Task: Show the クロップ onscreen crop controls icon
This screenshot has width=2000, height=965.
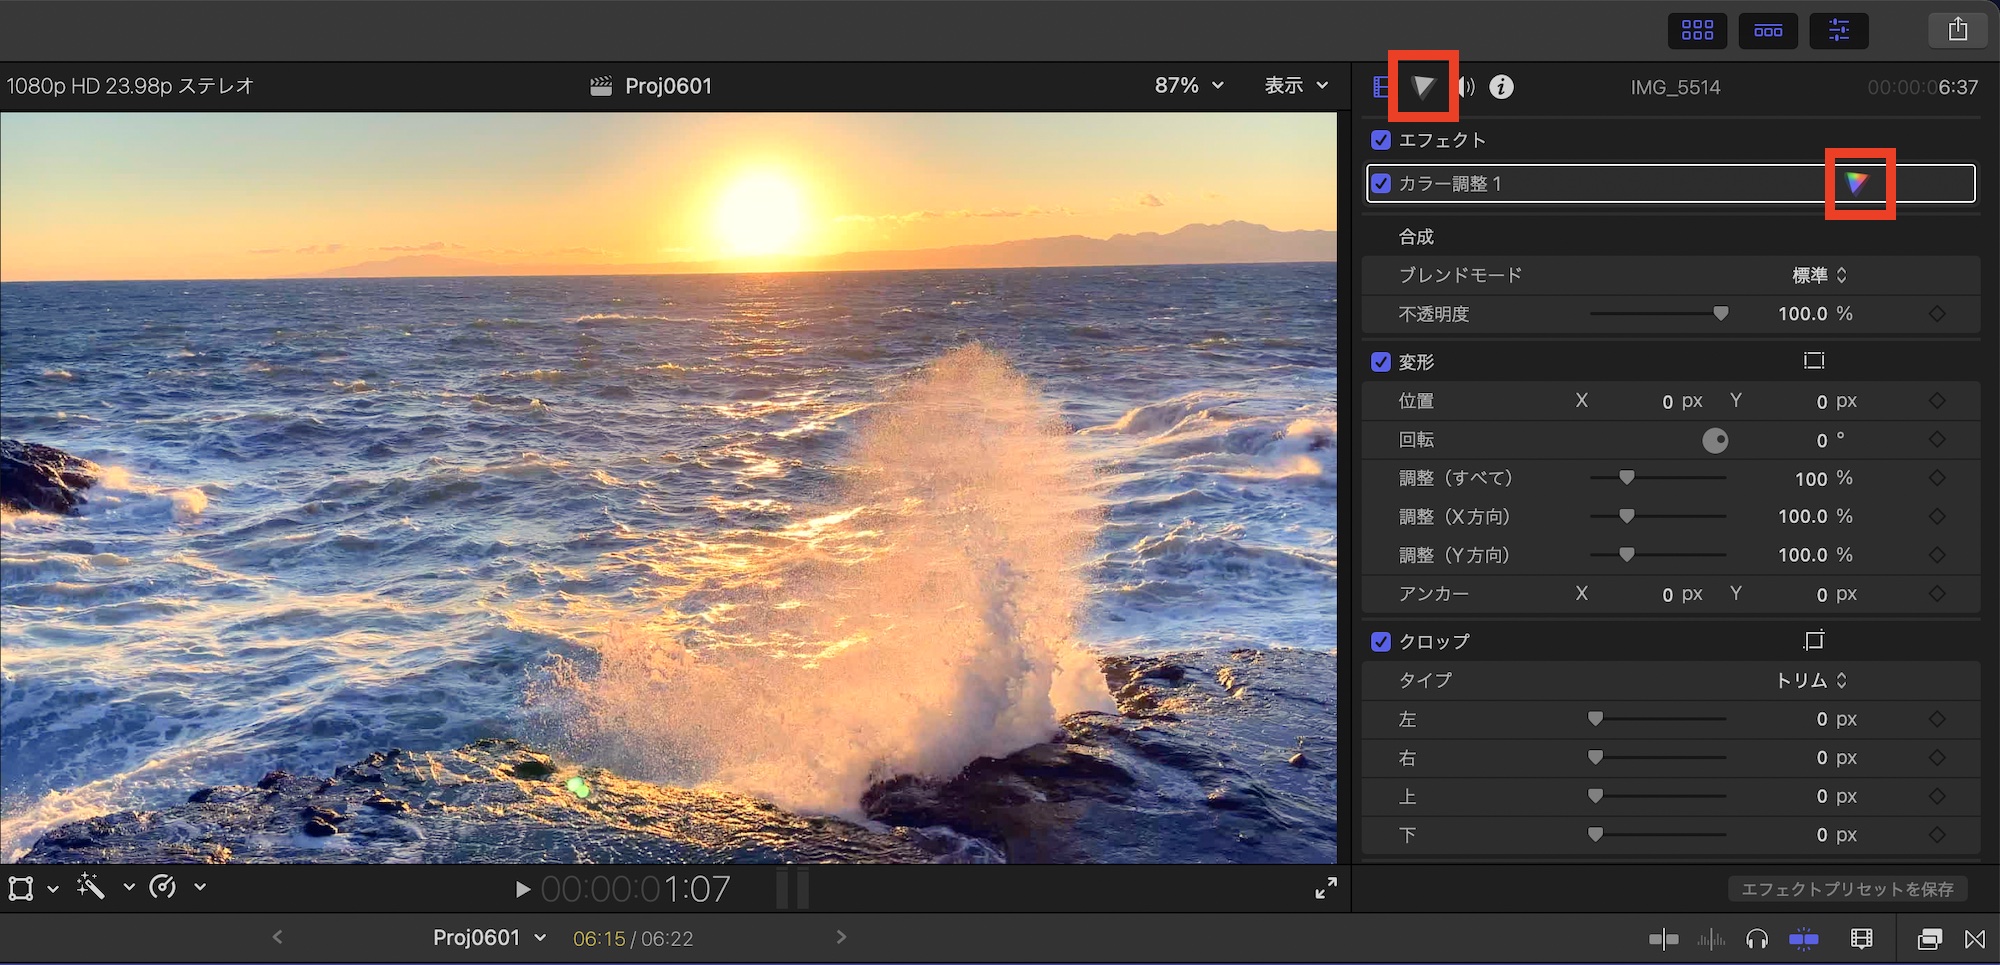Action: tap(1814, 640)
